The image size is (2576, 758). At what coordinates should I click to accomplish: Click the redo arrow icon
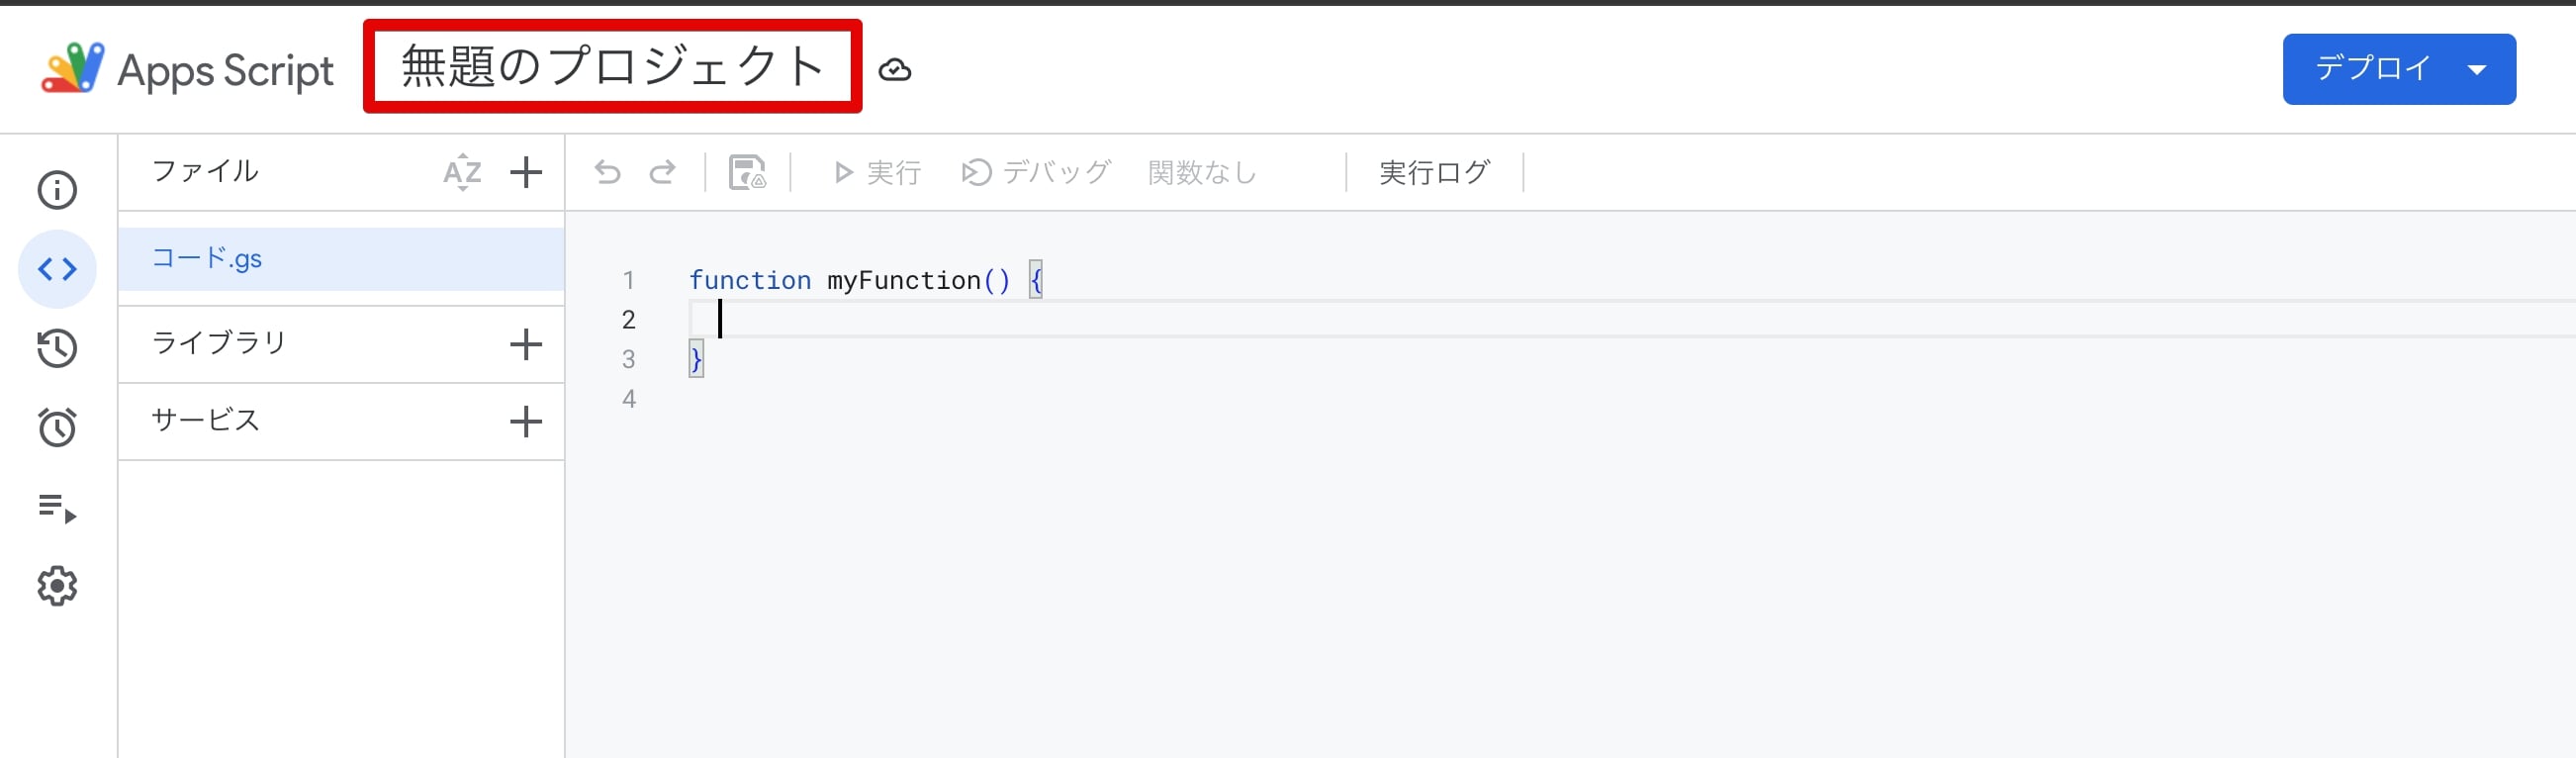click(x=662, y=172)
